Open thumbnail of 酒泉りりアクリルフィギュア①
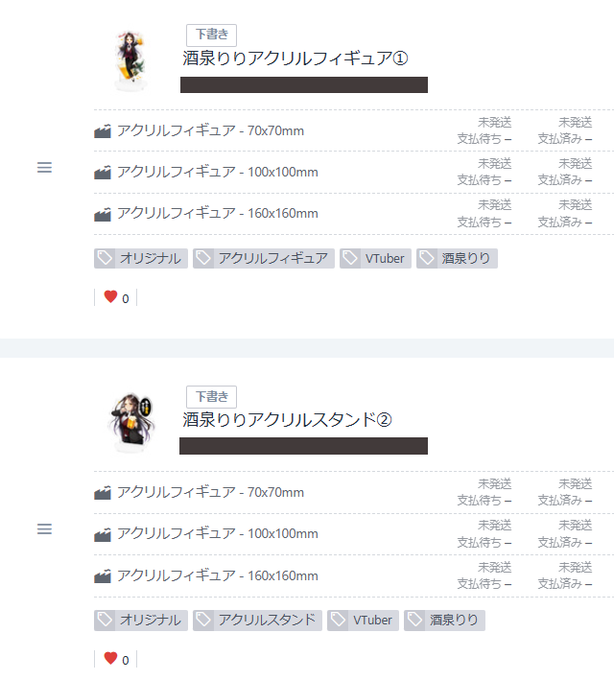Image resolution: width=614 pixels, height=680 pixels. pos(130,60)
